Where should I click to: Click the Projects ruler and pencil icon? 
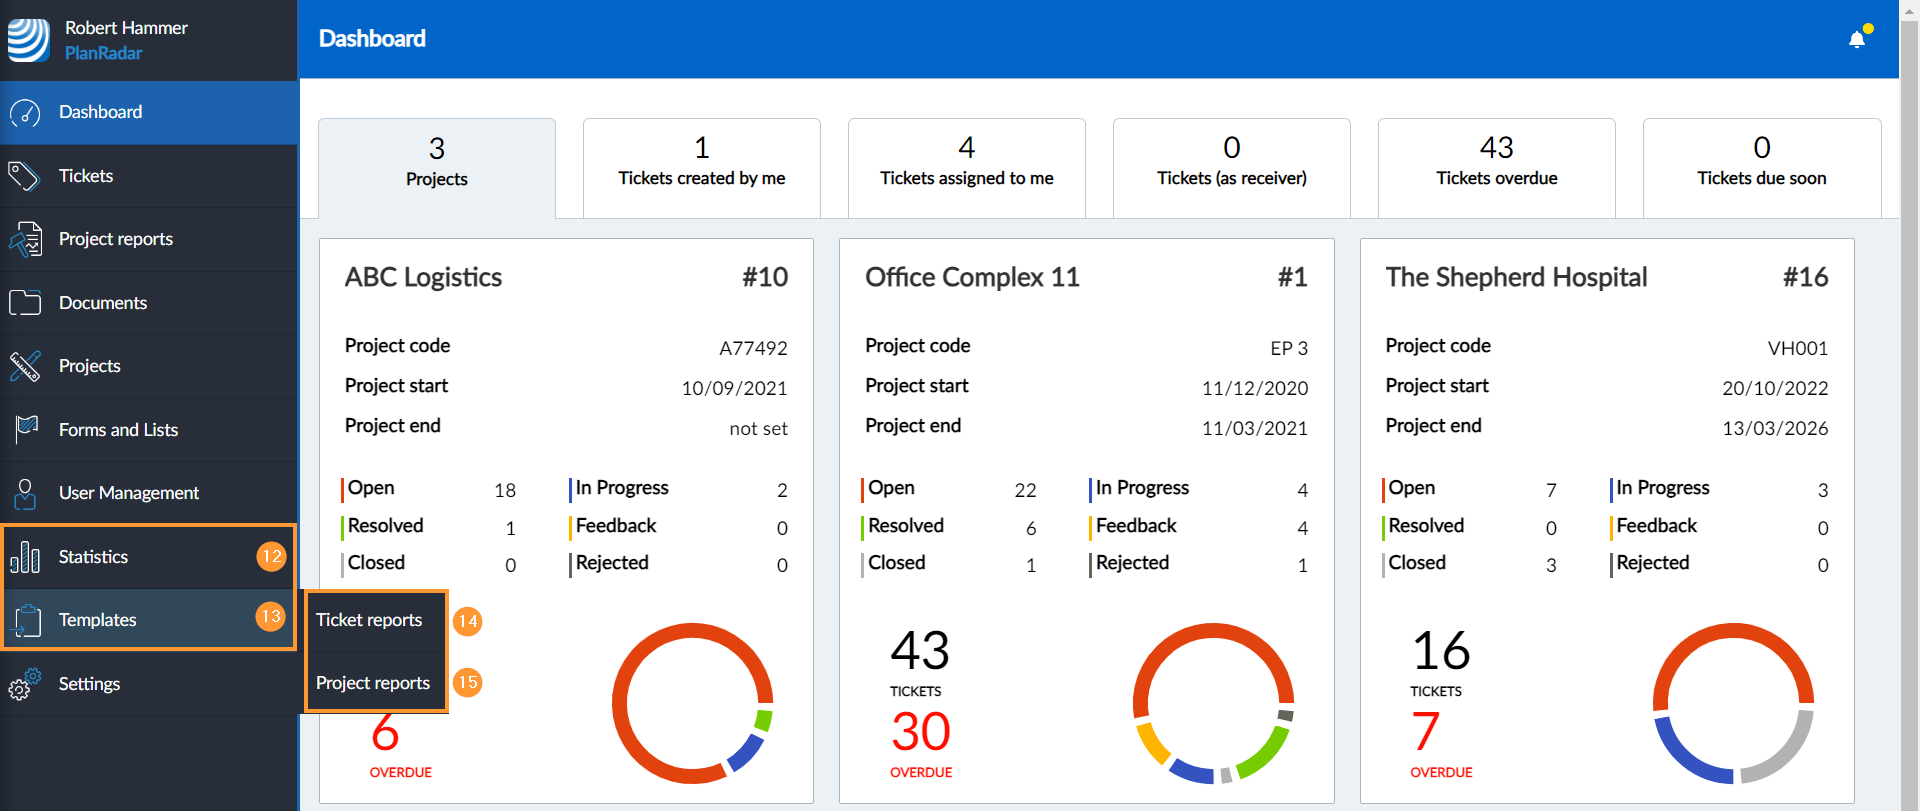[25, 366]
